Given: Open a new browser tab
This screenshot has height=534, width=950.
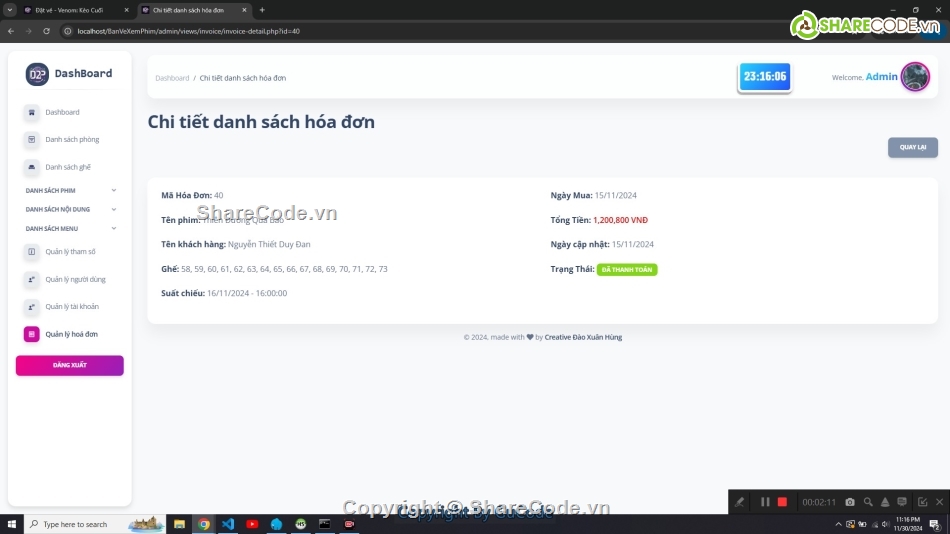Looking at the screenshot, I should pos(262,10).
